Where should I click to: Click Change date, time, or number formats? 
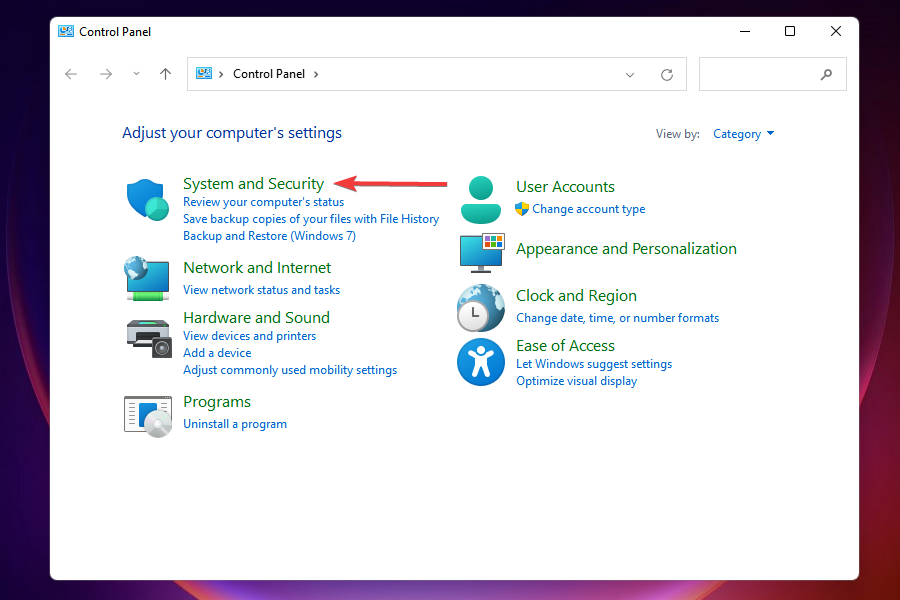(617, 318)
